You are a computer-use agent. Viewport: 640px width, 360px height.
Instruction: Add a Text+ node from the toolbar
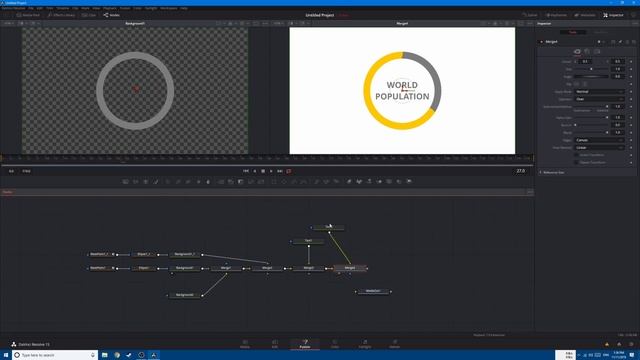[146, 181]
